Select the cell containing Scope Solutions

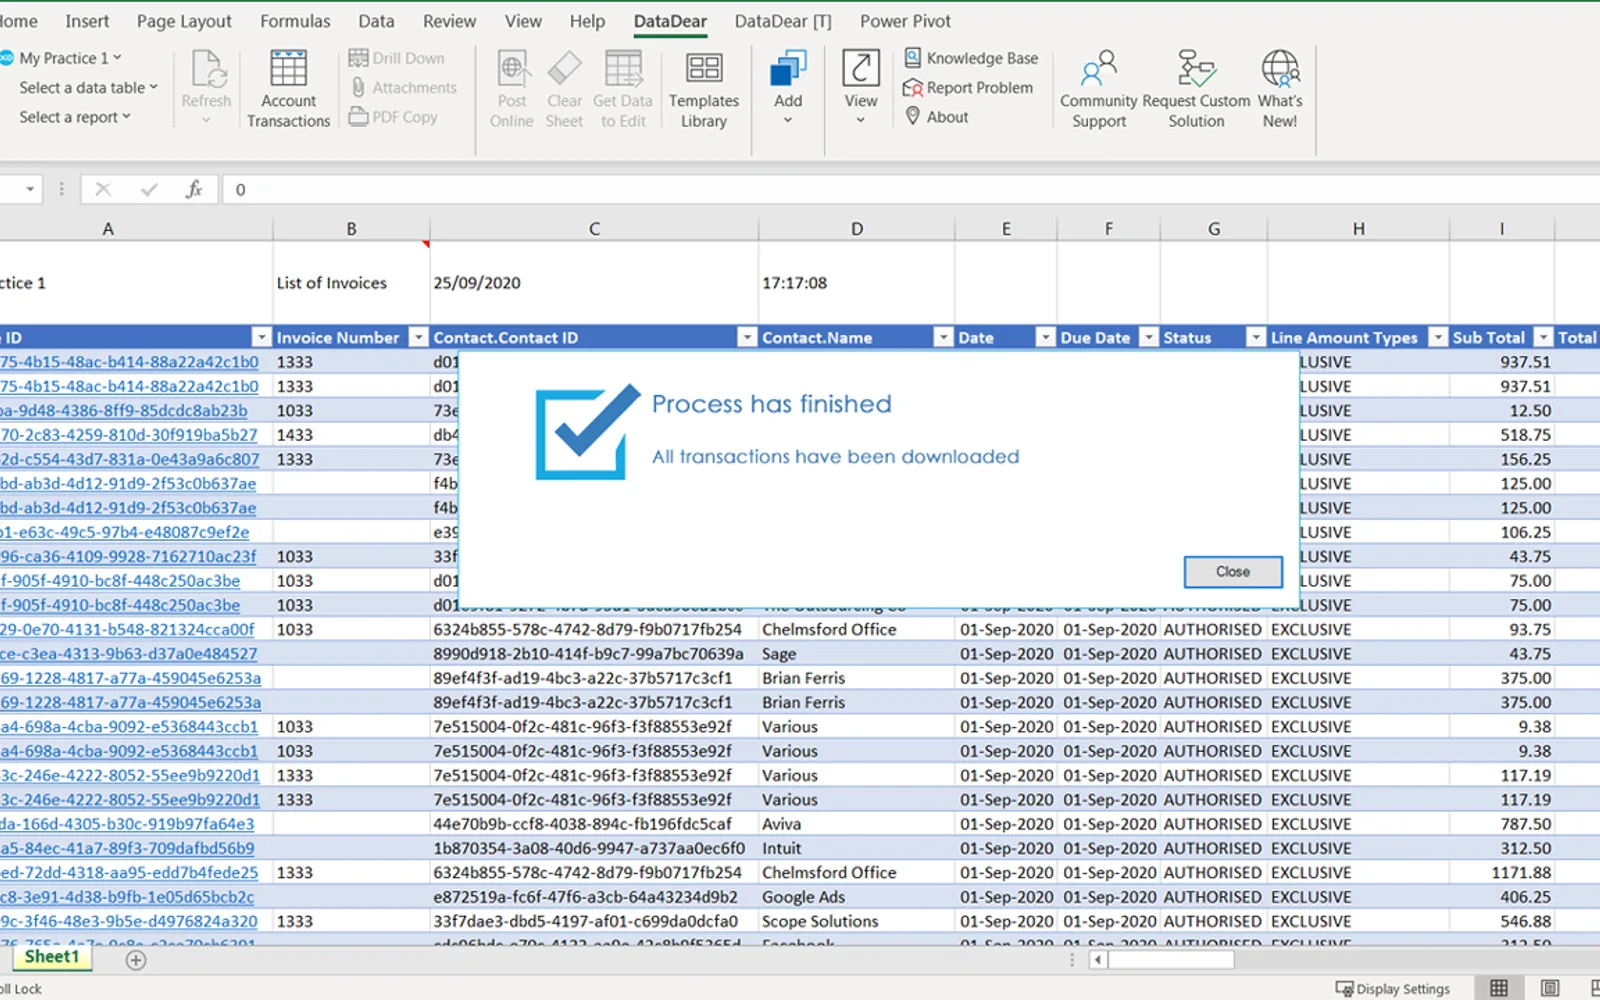(x=856, y=922)
